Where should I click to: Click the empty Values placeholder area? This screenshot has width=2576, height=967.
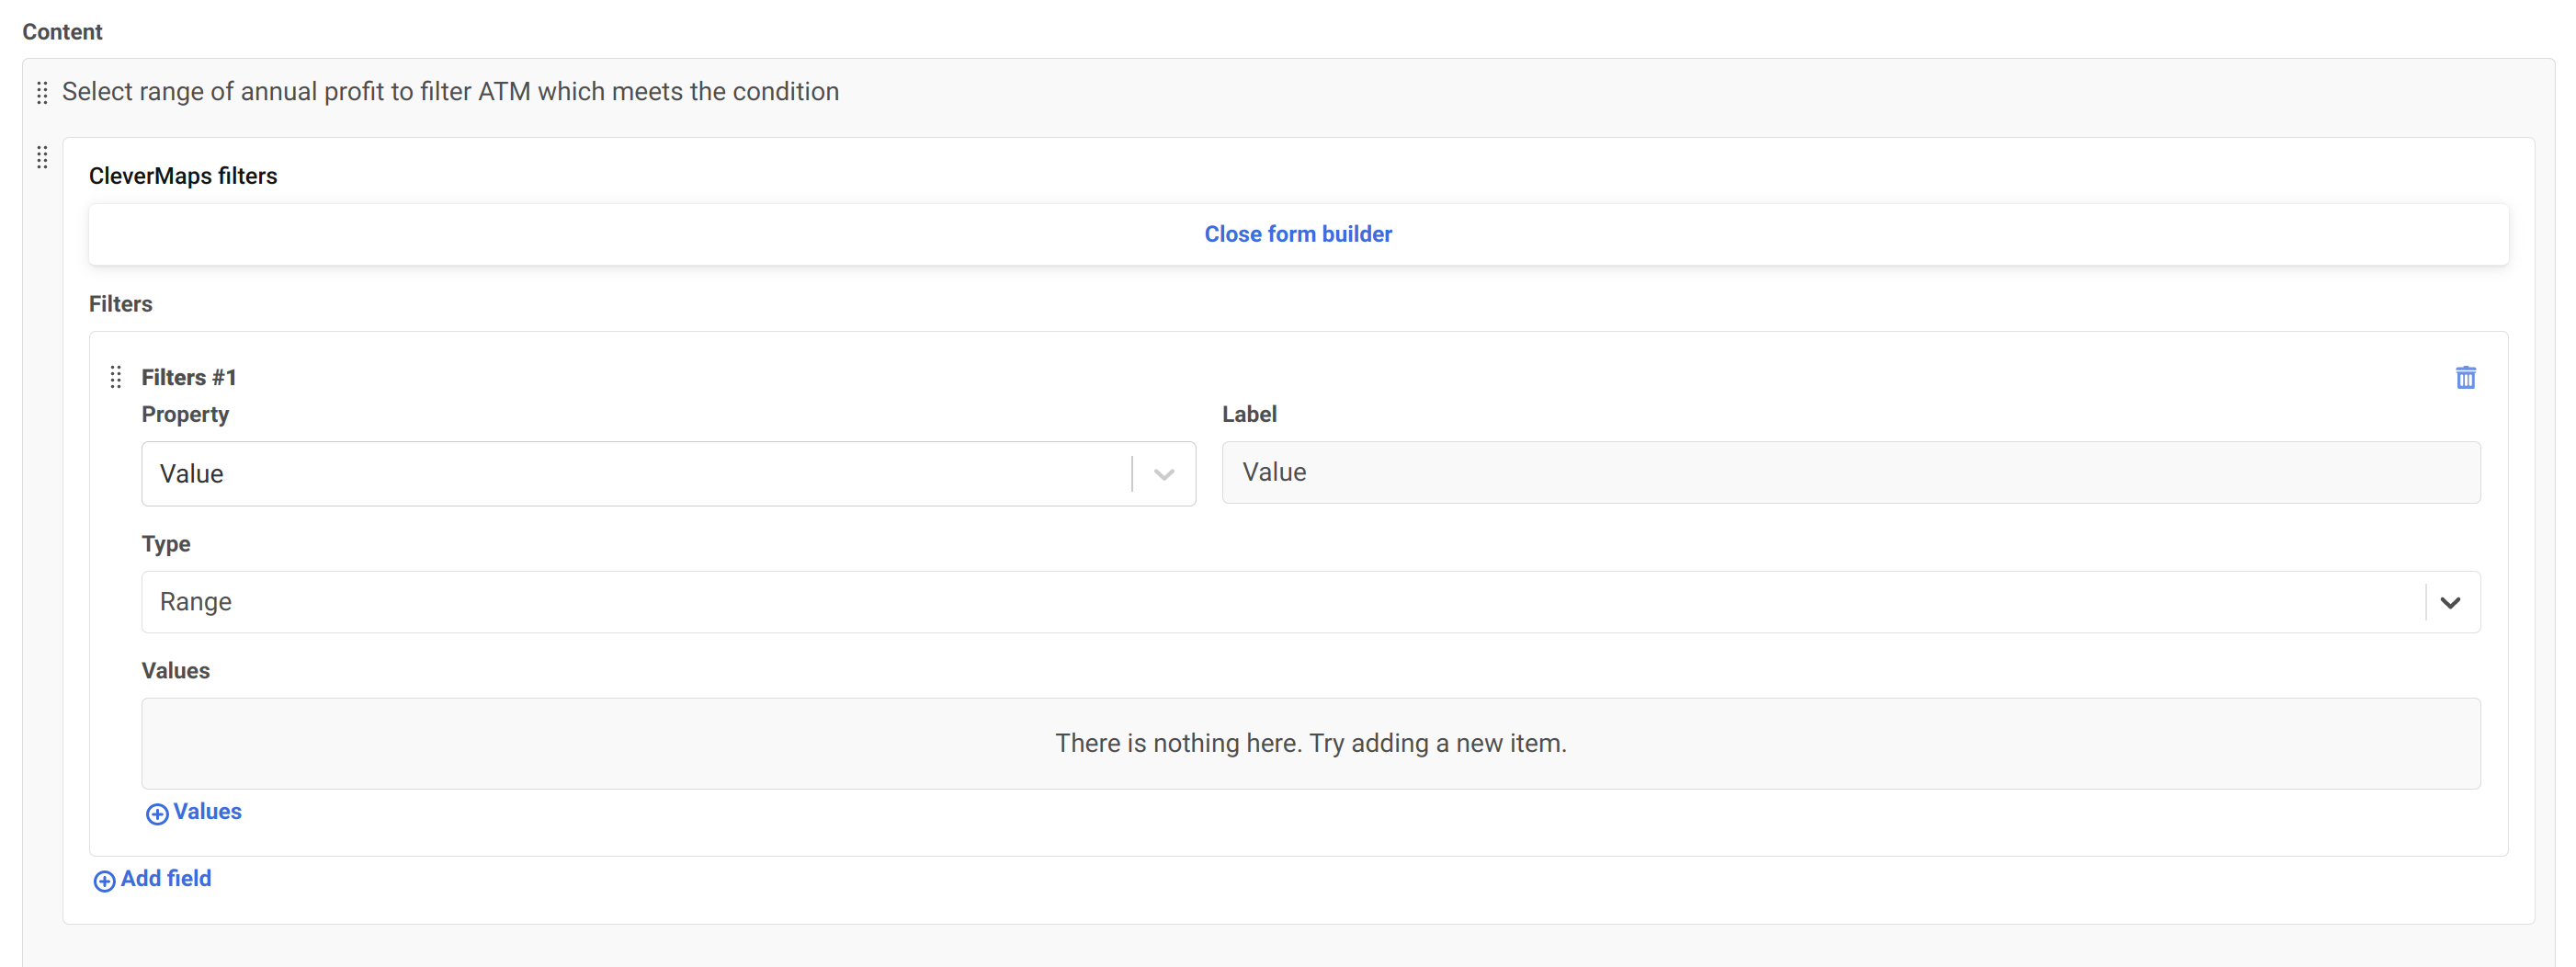click(1310, 743)
